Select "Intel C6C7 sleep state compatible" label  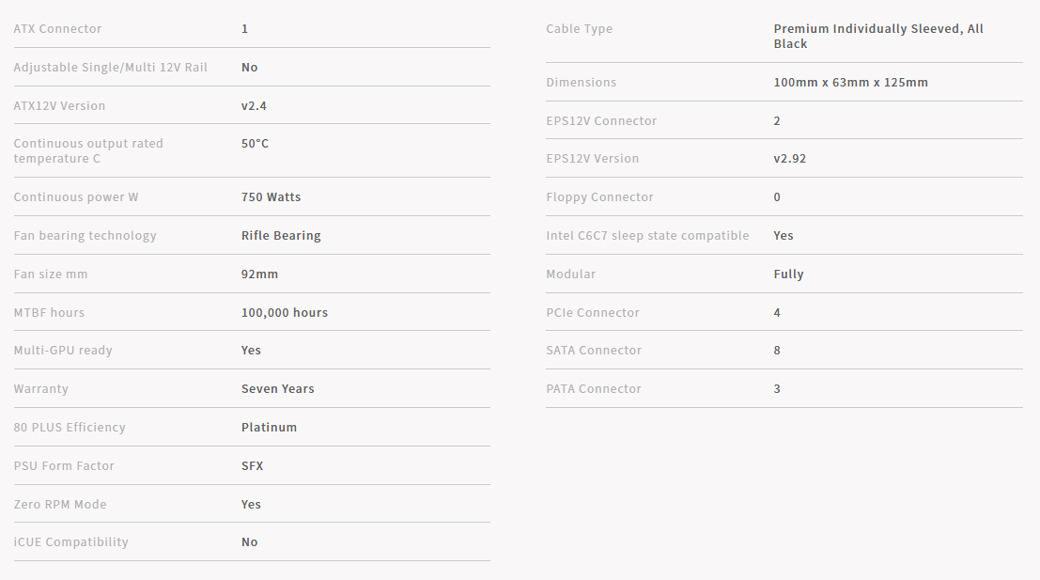[x=647, y=236]
